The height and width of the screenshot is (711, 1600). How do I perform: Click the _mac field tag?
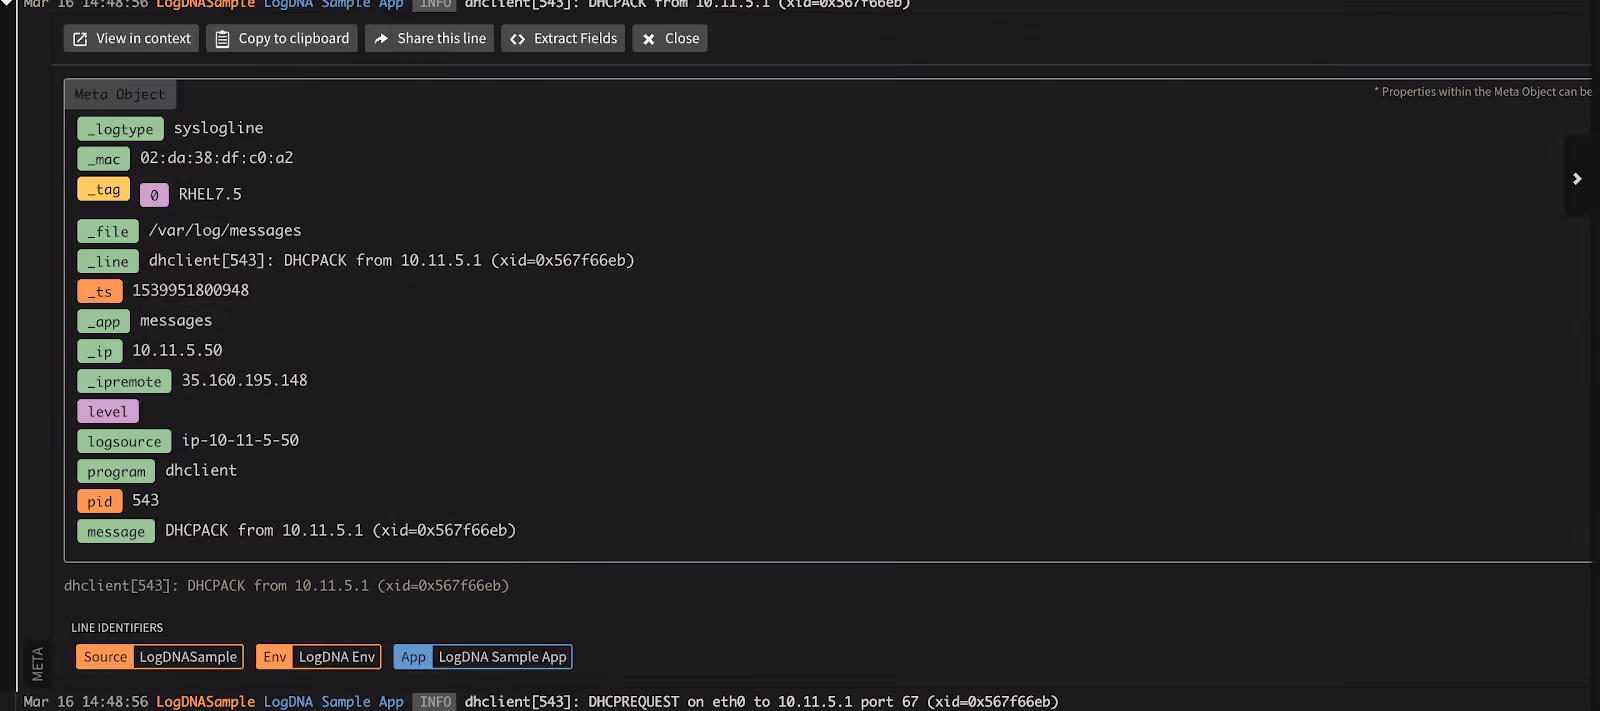coord(103,159)
